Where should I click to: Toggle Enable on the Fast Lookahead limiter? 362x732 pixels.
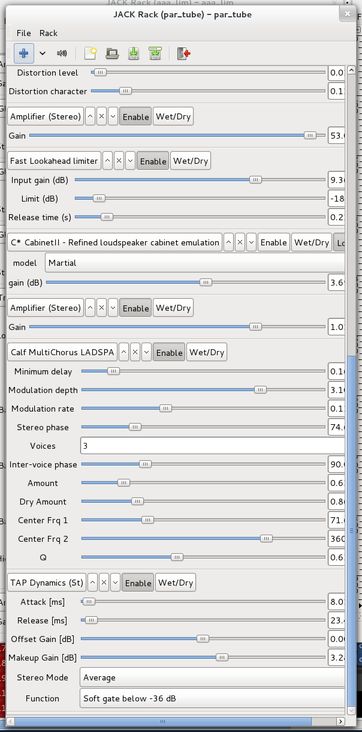(x=153, y=161)
